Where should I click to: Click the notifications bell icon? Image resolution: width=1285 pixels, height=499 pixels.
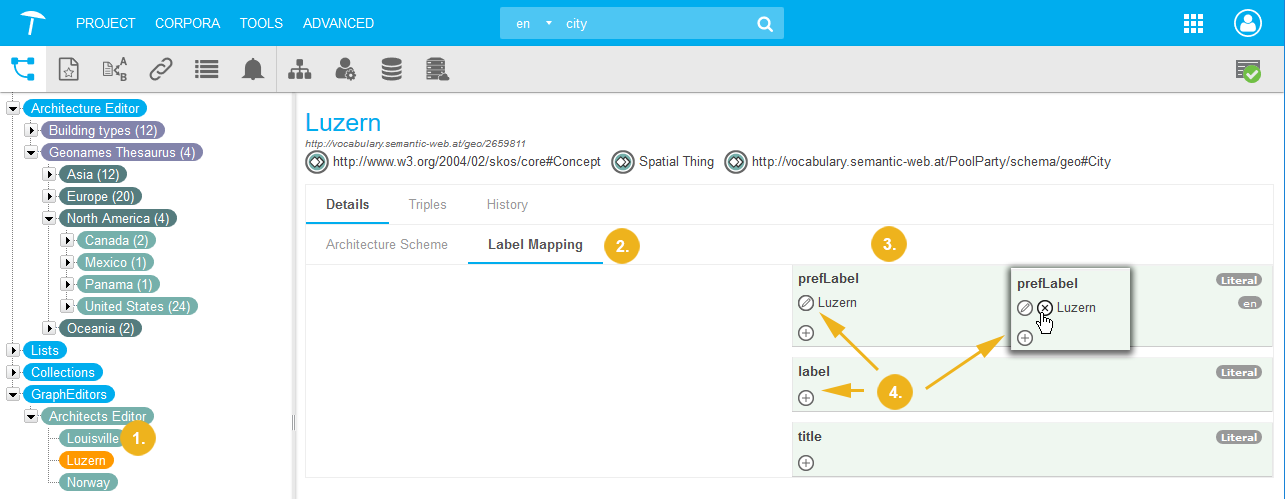click(253, 69)
